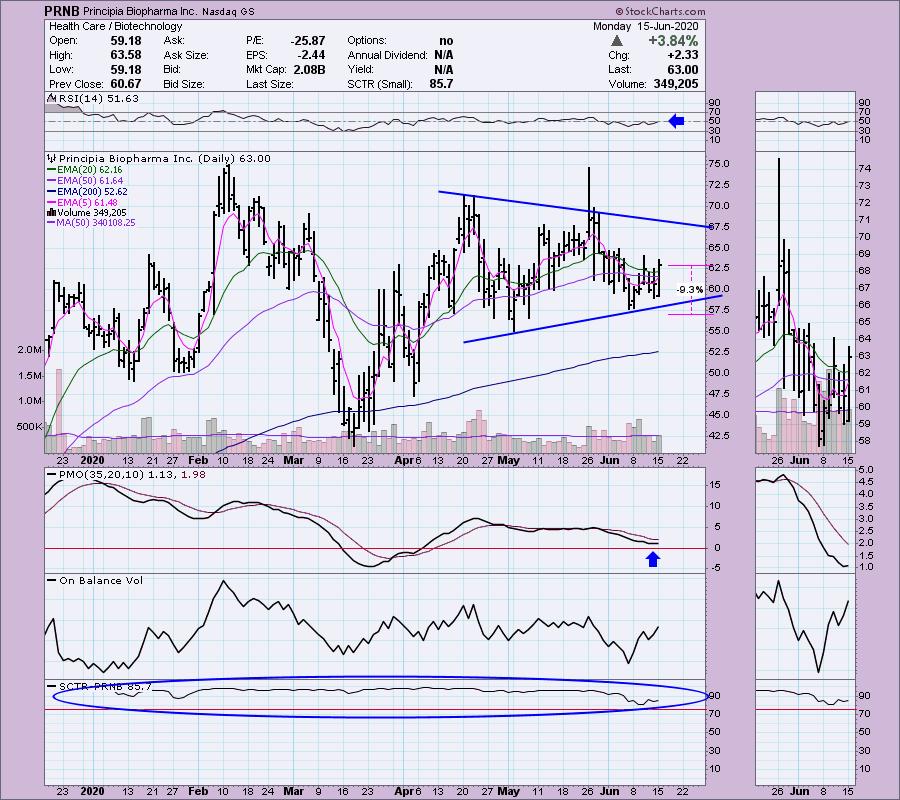This screenshot has height=800, width=900.
Task: Click the 'MA(50) 340108.25' legend entry
Action: click(x=96, y=223)
